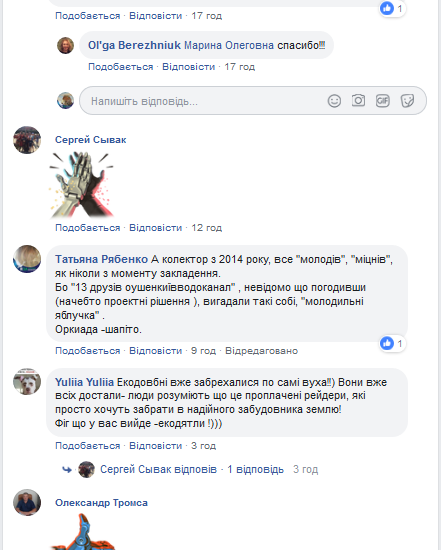Screen dimensions: 441x550
Task: Like the Yuliia Yuliia comment via Подобається
Action: pos(88,446)
